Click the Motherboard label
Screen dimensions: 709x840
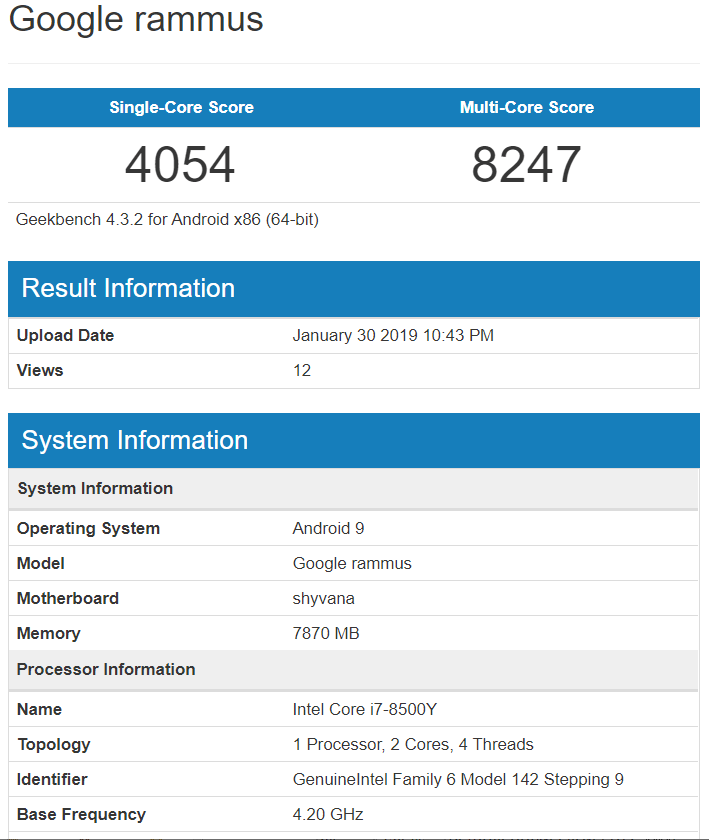pos(68,598)
